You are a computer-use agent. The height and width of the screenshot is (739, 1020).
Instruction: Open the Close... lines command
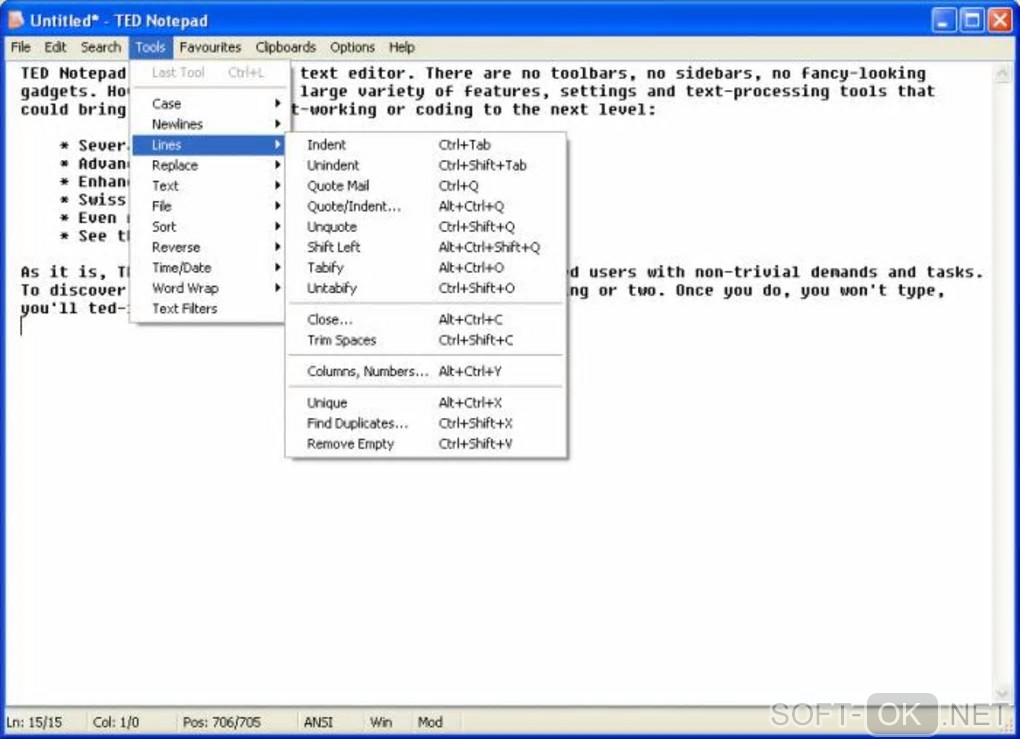pos(426,319)
